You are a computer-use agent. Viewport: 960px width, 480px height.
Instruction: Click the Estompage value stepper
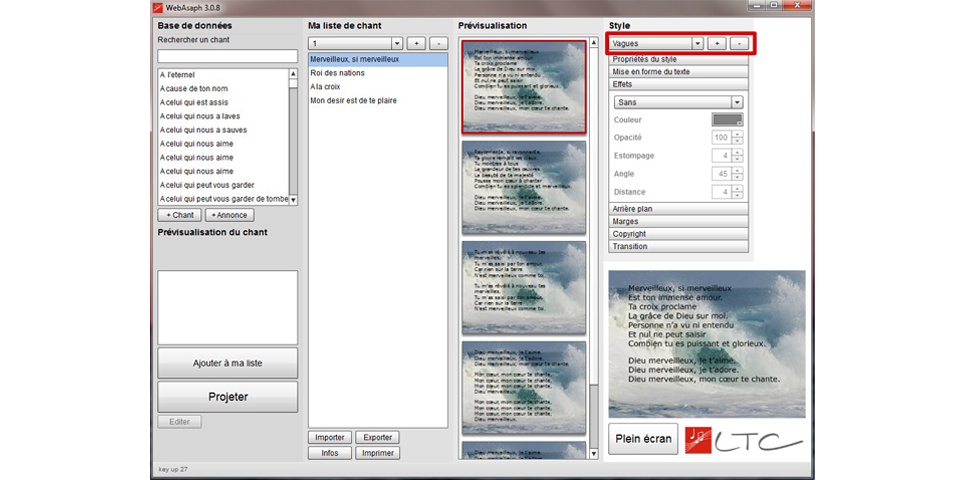point(737,156)
